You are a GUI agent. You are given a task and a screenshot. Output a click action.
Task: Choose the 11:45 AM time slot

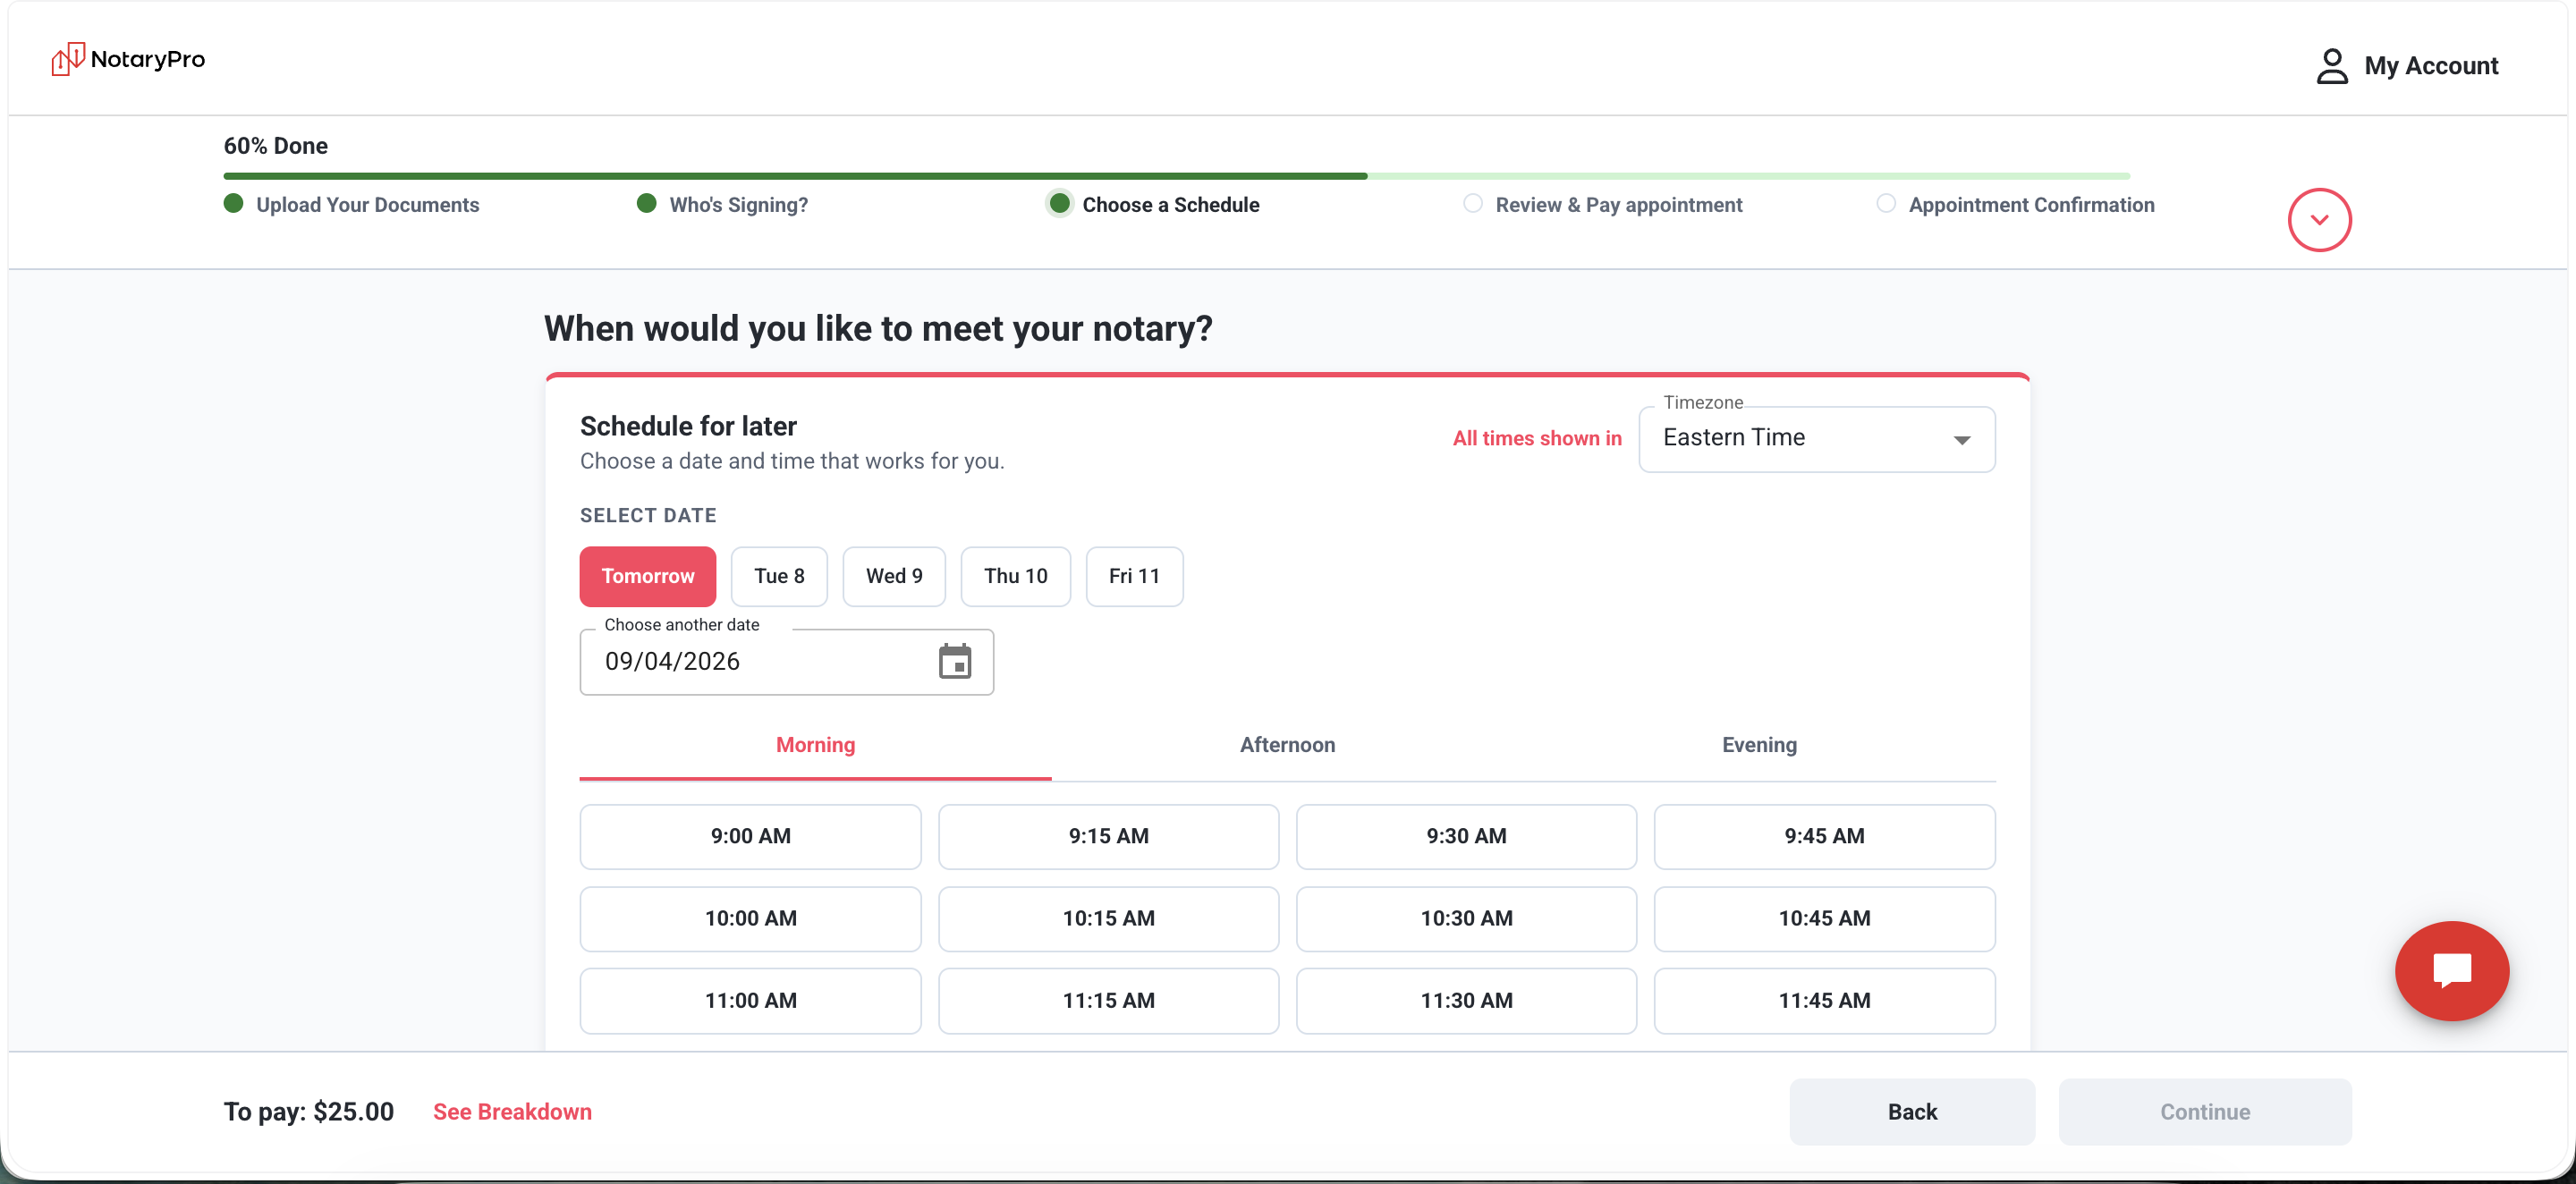pyautogui.click(x=1824, y=1000)
